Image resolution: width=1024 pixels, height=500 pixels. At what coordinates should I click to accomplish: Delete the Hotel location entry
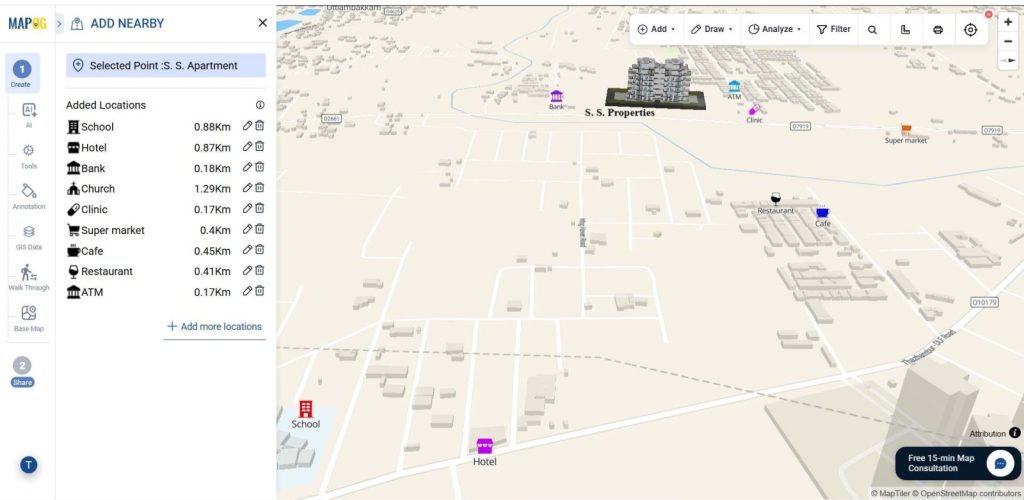259,147
